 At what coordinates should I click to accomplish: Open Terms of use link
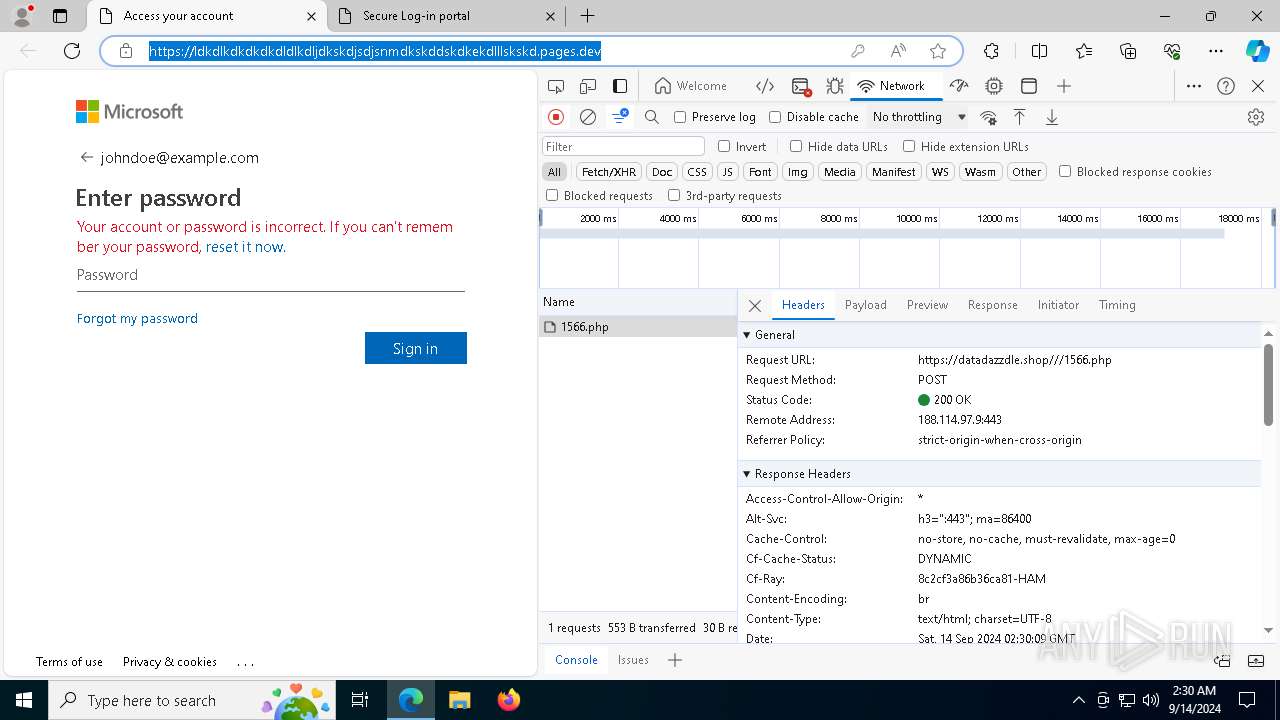[x=69, y=662]
